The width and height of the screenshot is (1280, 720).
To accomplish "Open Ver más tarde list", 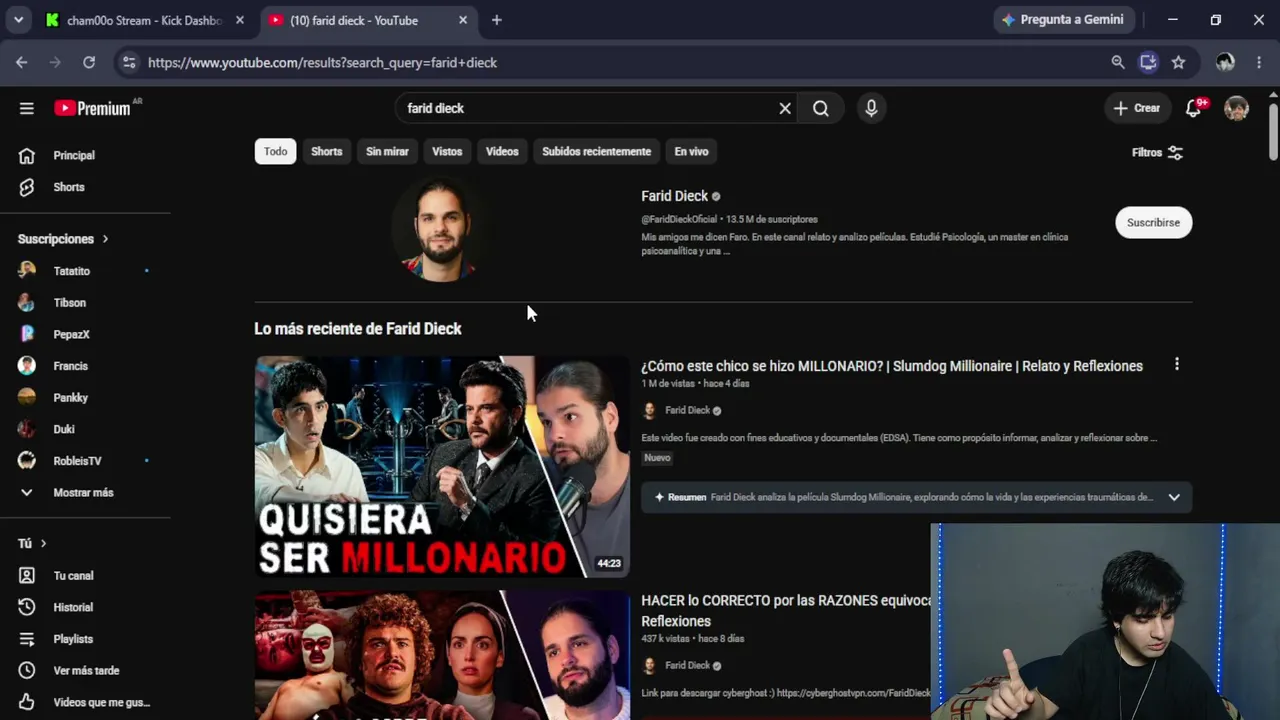I will pyautogui.click(x=85, y=671).
